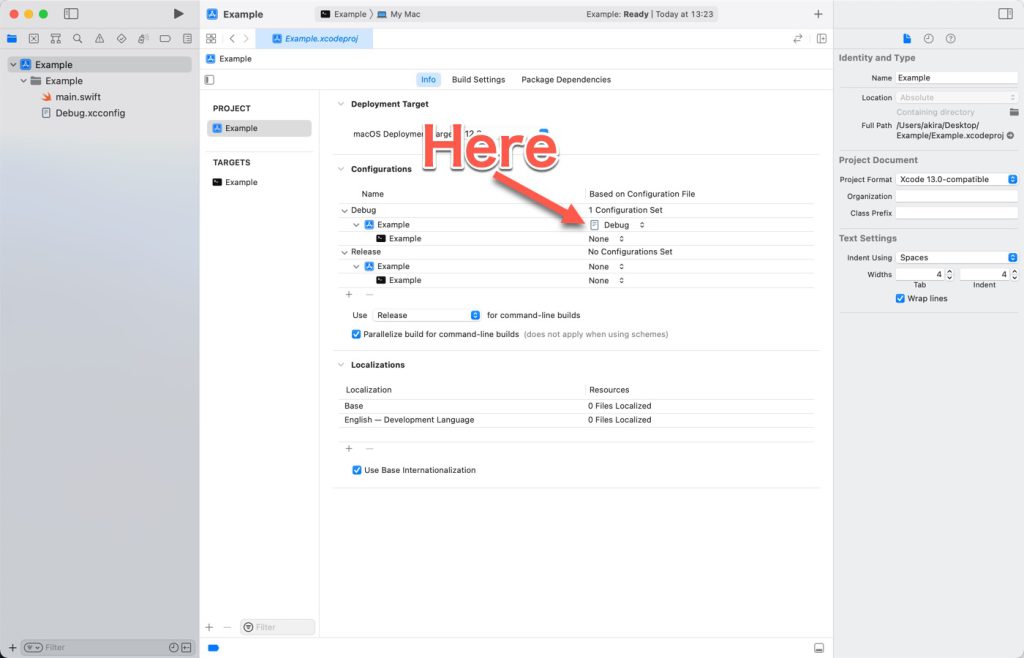Toggle Use Base Internationalization checkbox
1024x658 pixels.
pyautogui.click(x=357, y=470)
